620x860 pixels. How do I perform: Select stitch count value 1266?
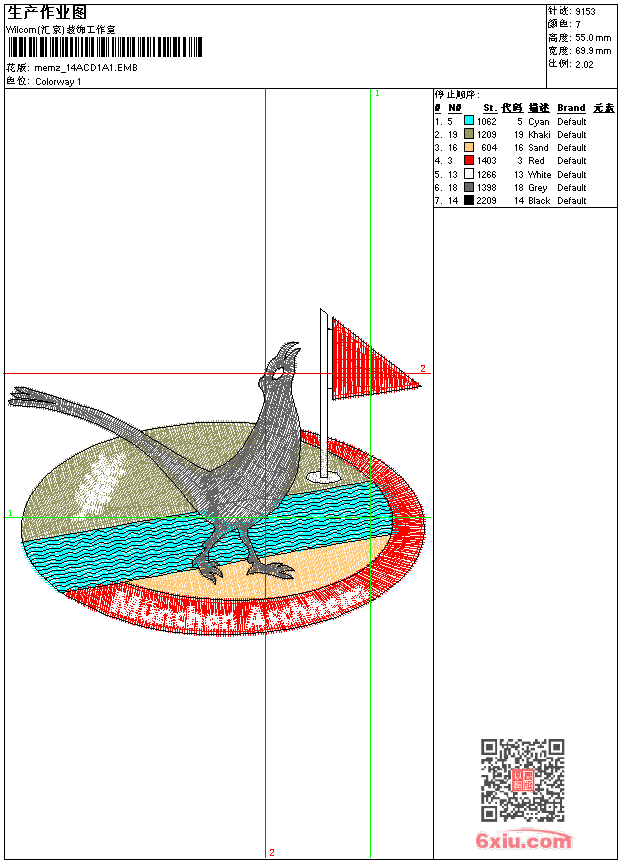click(487, 174)
